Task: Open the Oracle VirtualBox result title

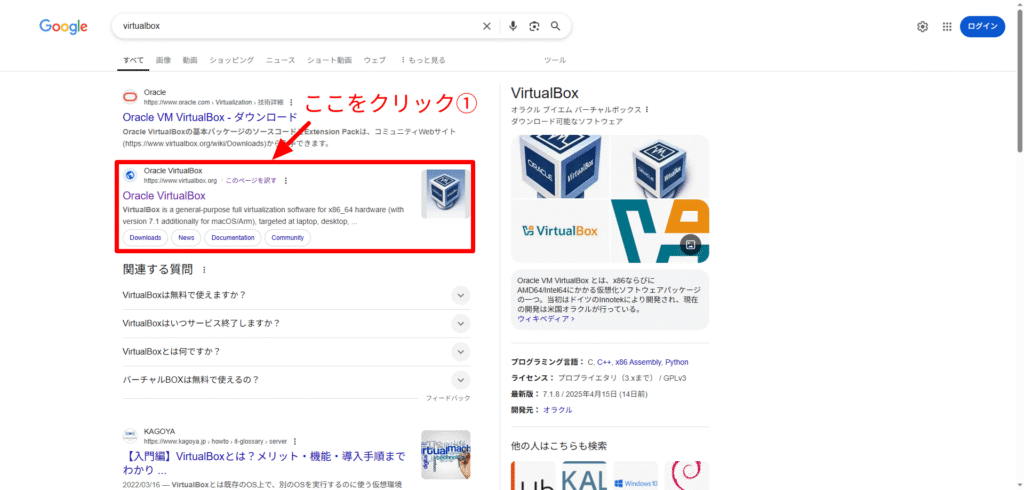Action: 164,195
